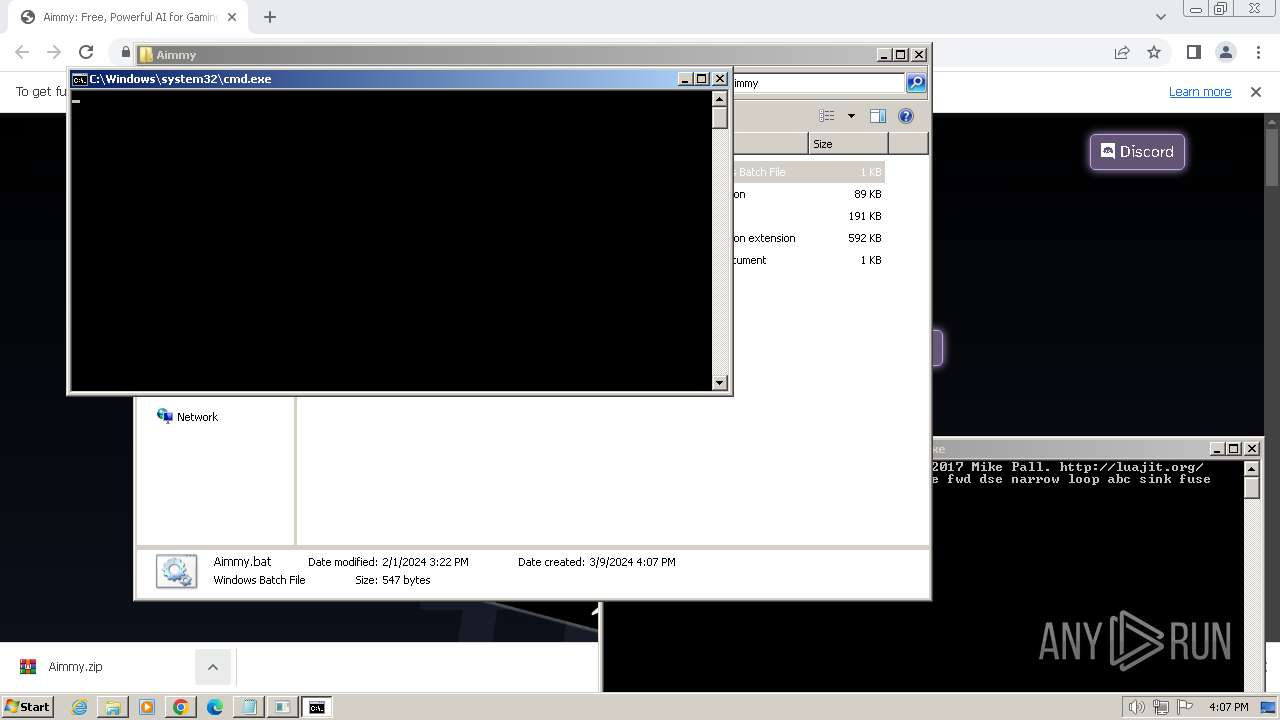Click the Date created value in details pane
The height and width of the screenshot is (720, 1280).
tap(633, 562)
